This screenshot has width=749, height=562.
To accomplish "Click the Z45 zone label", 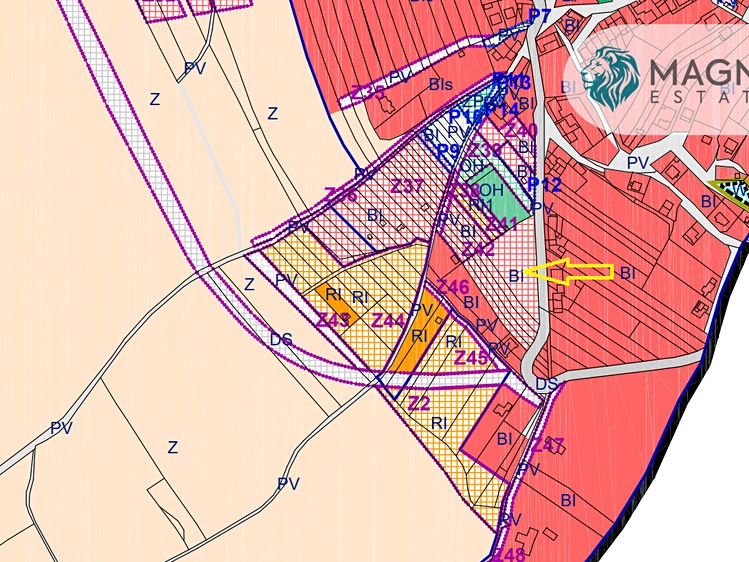I will pos(471,357).
